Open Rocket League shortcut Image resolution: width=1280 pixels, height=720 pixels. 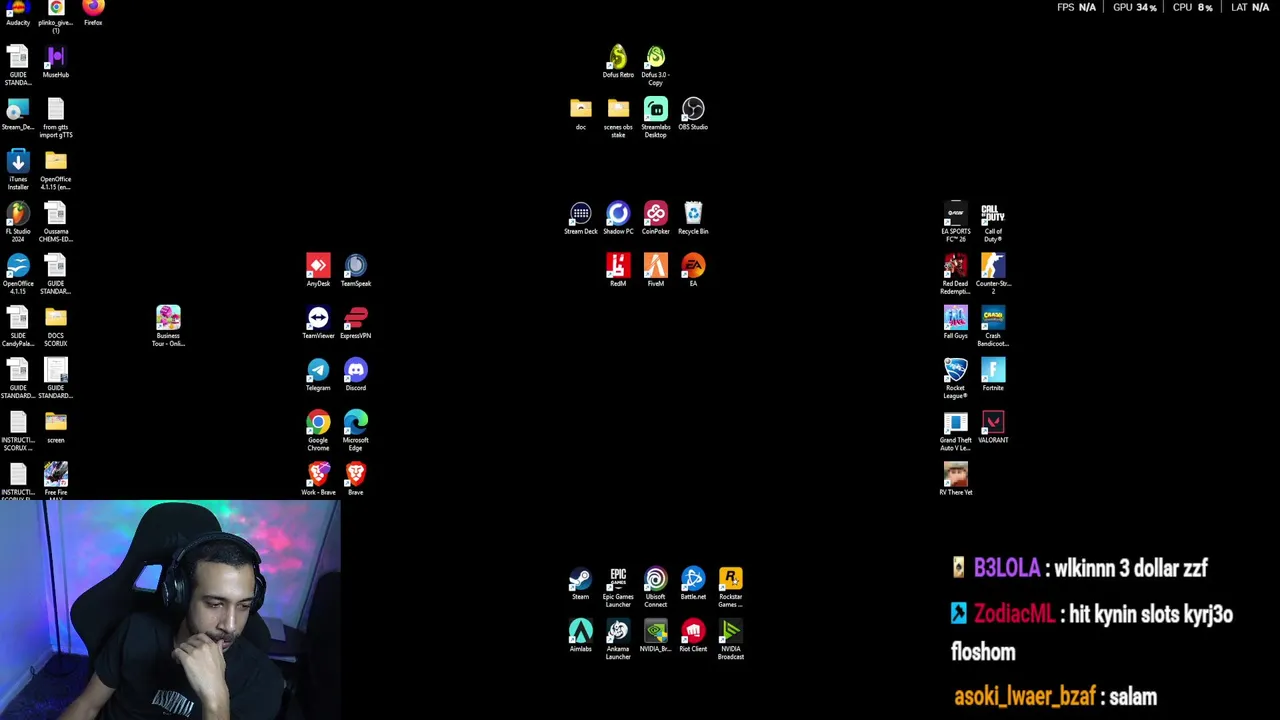[x=956, y=379]
